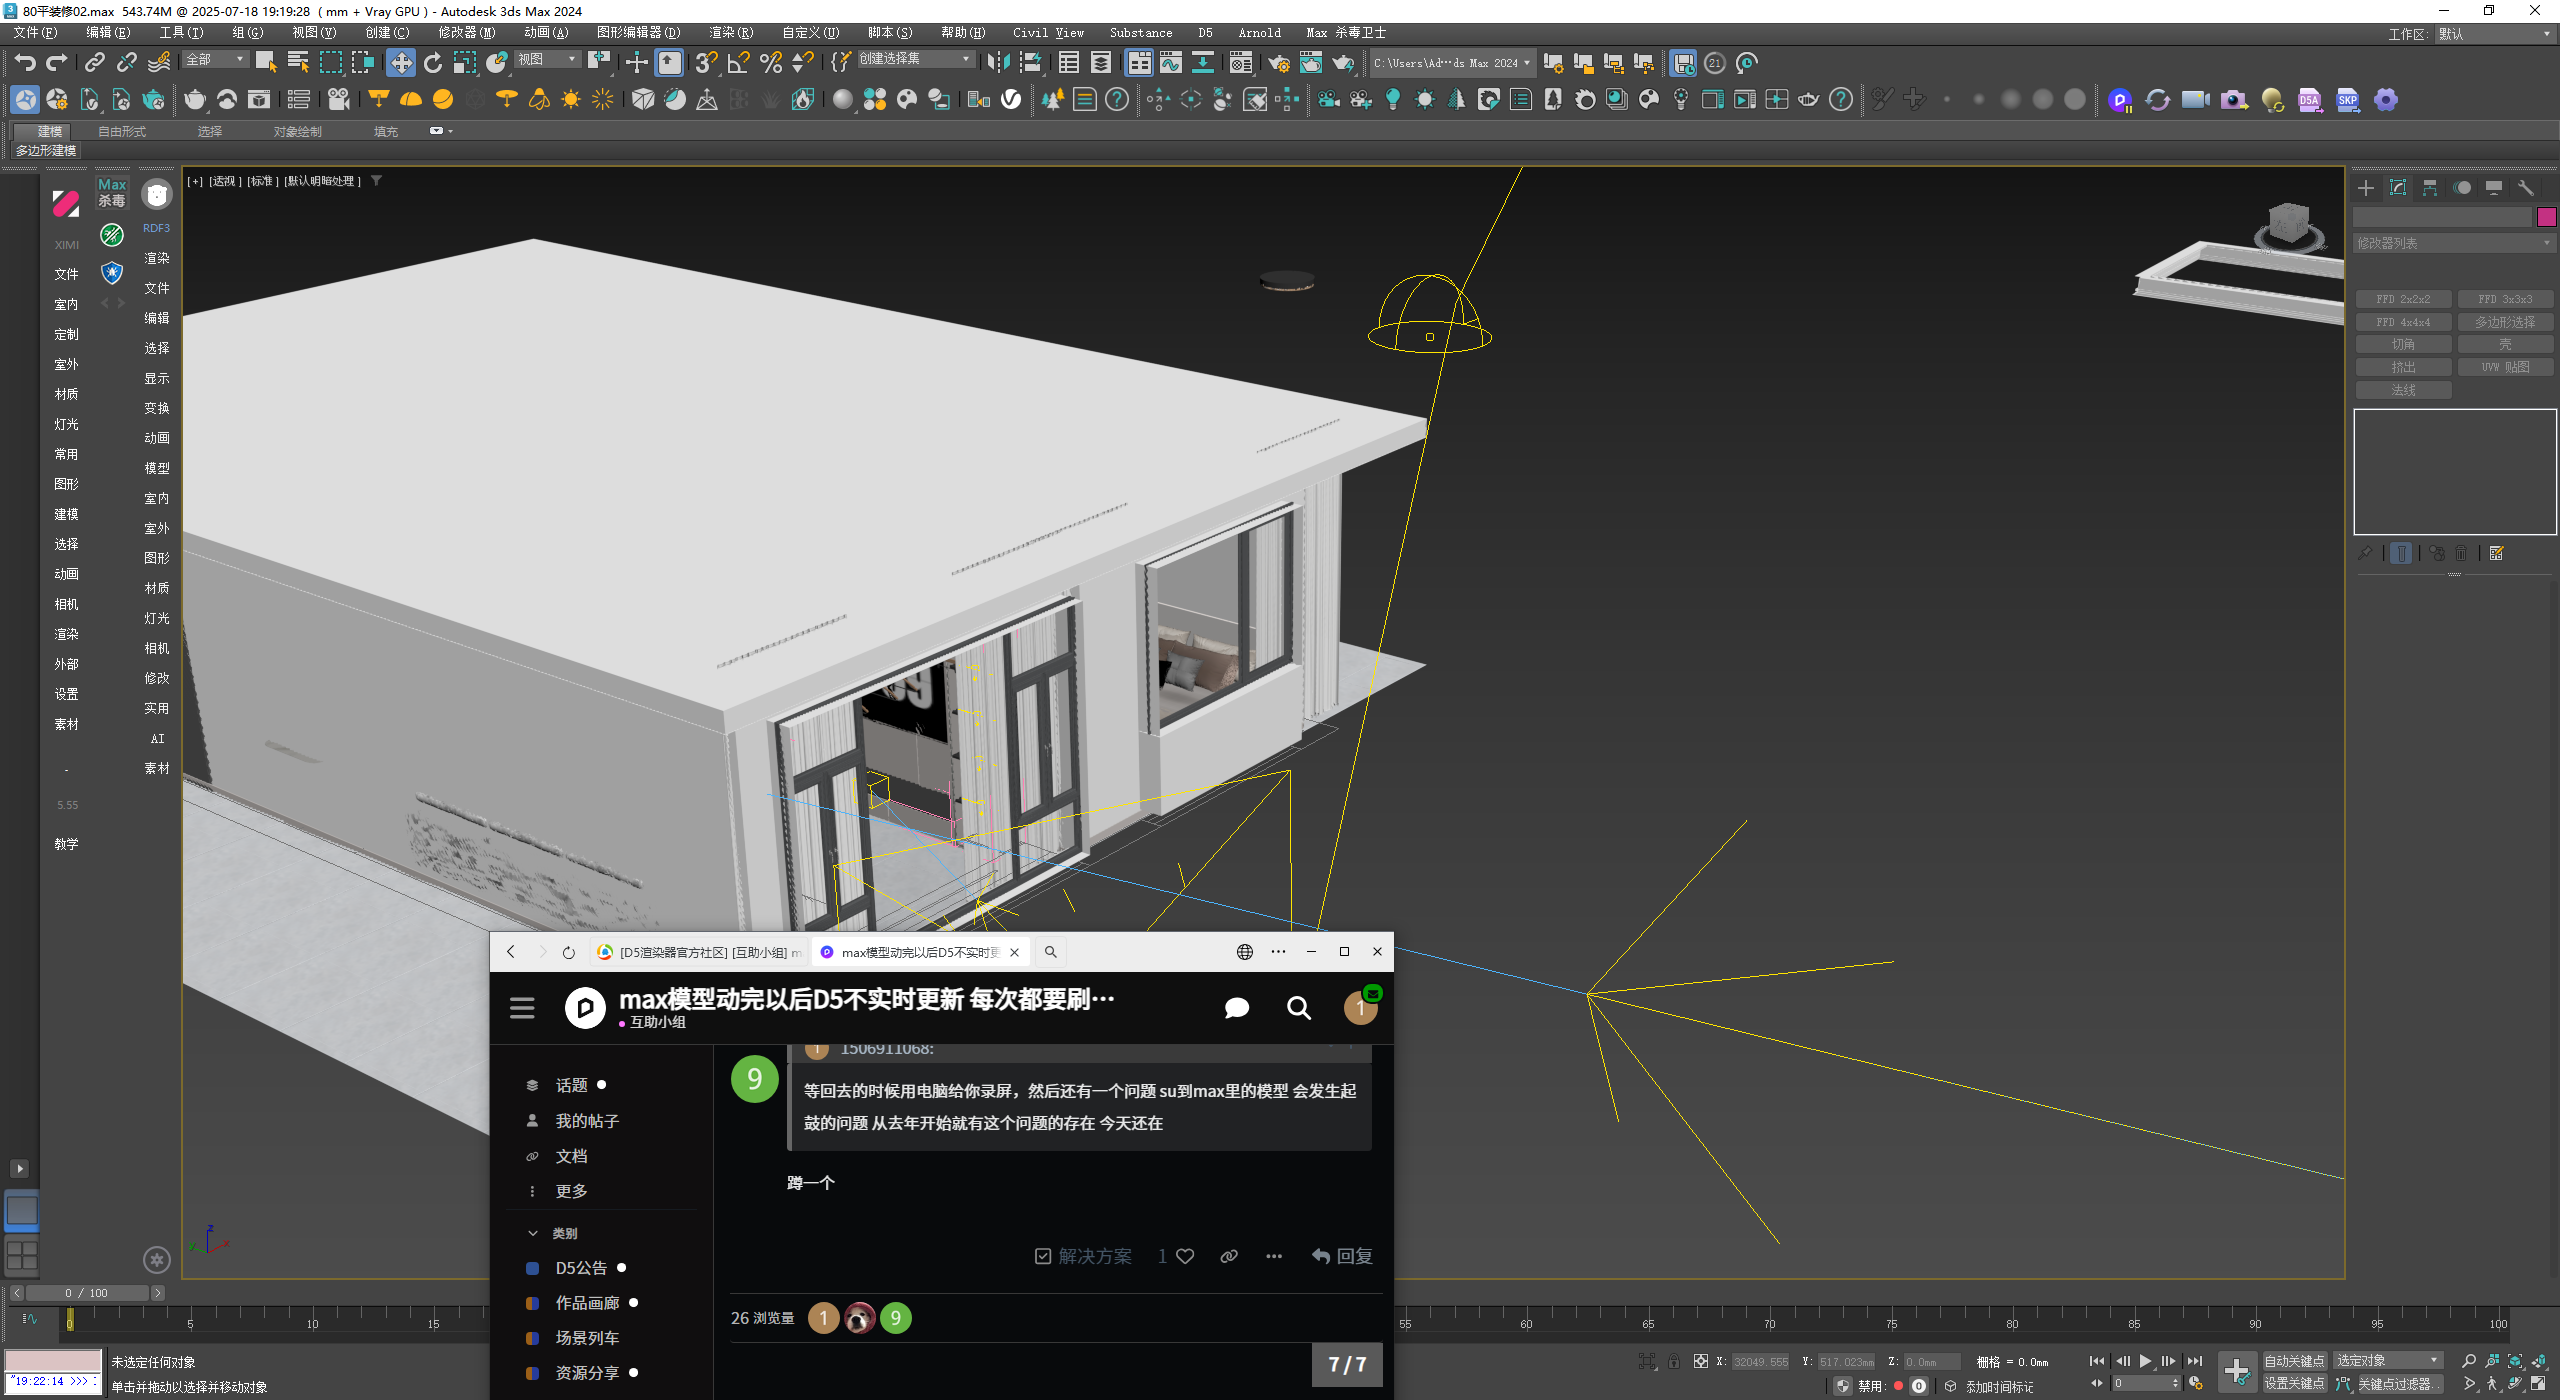Click the teapot render icon
The image size is (2560, 1400).
1342,64
